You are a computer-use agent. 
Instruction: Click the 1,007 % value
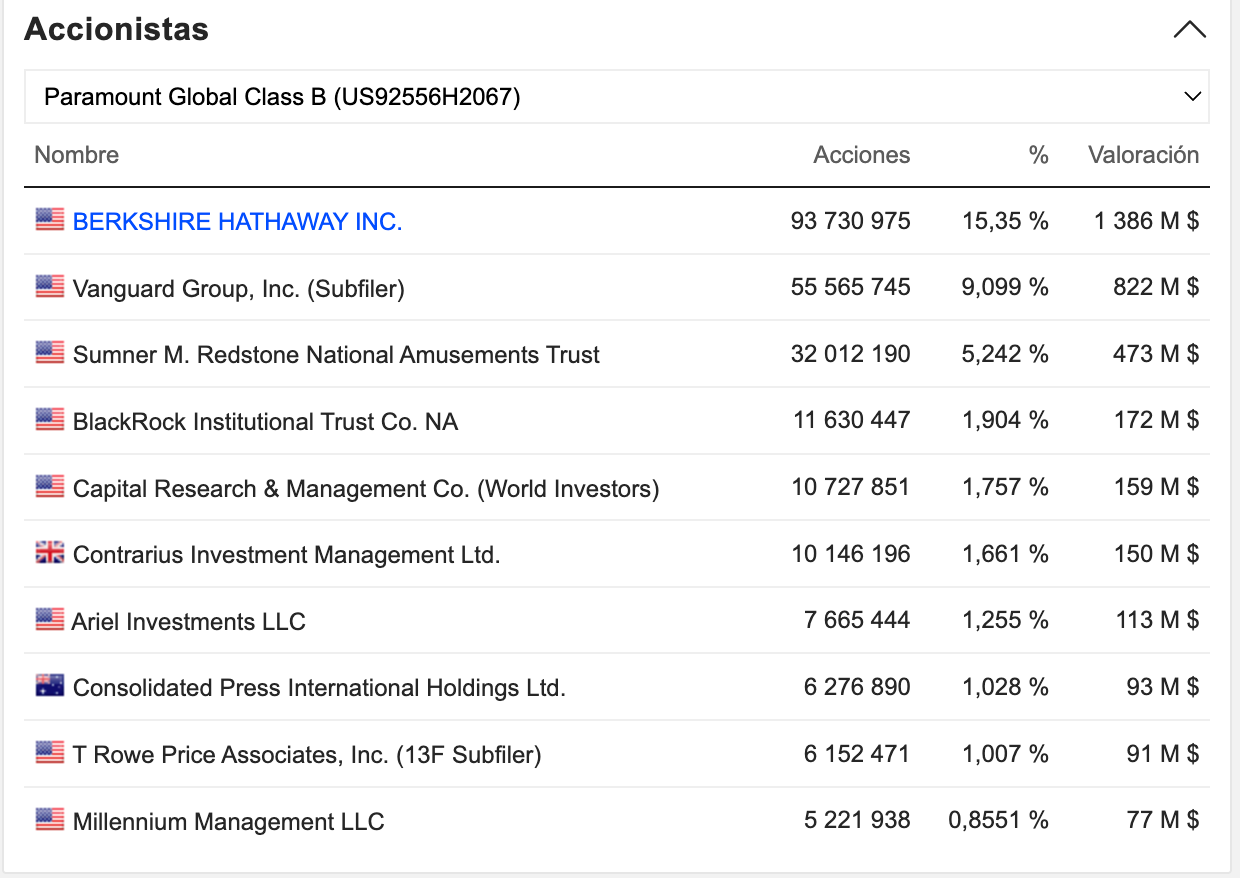click(x=1005, y=753)
